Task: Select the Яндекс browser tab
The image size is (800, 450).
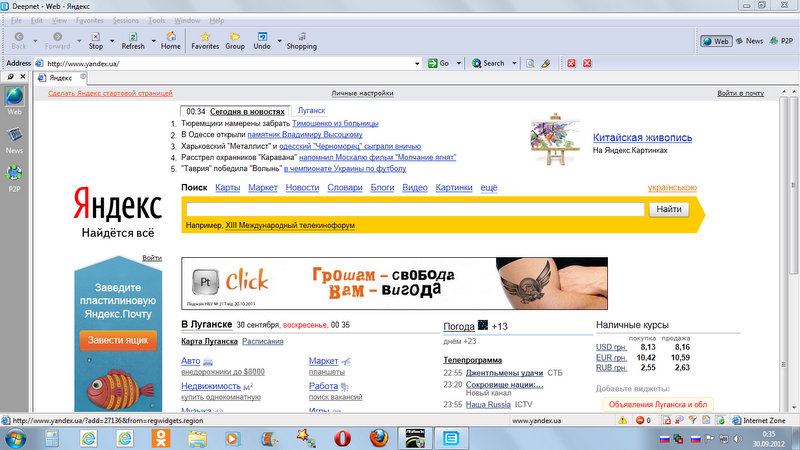Action: coord(60,78)
